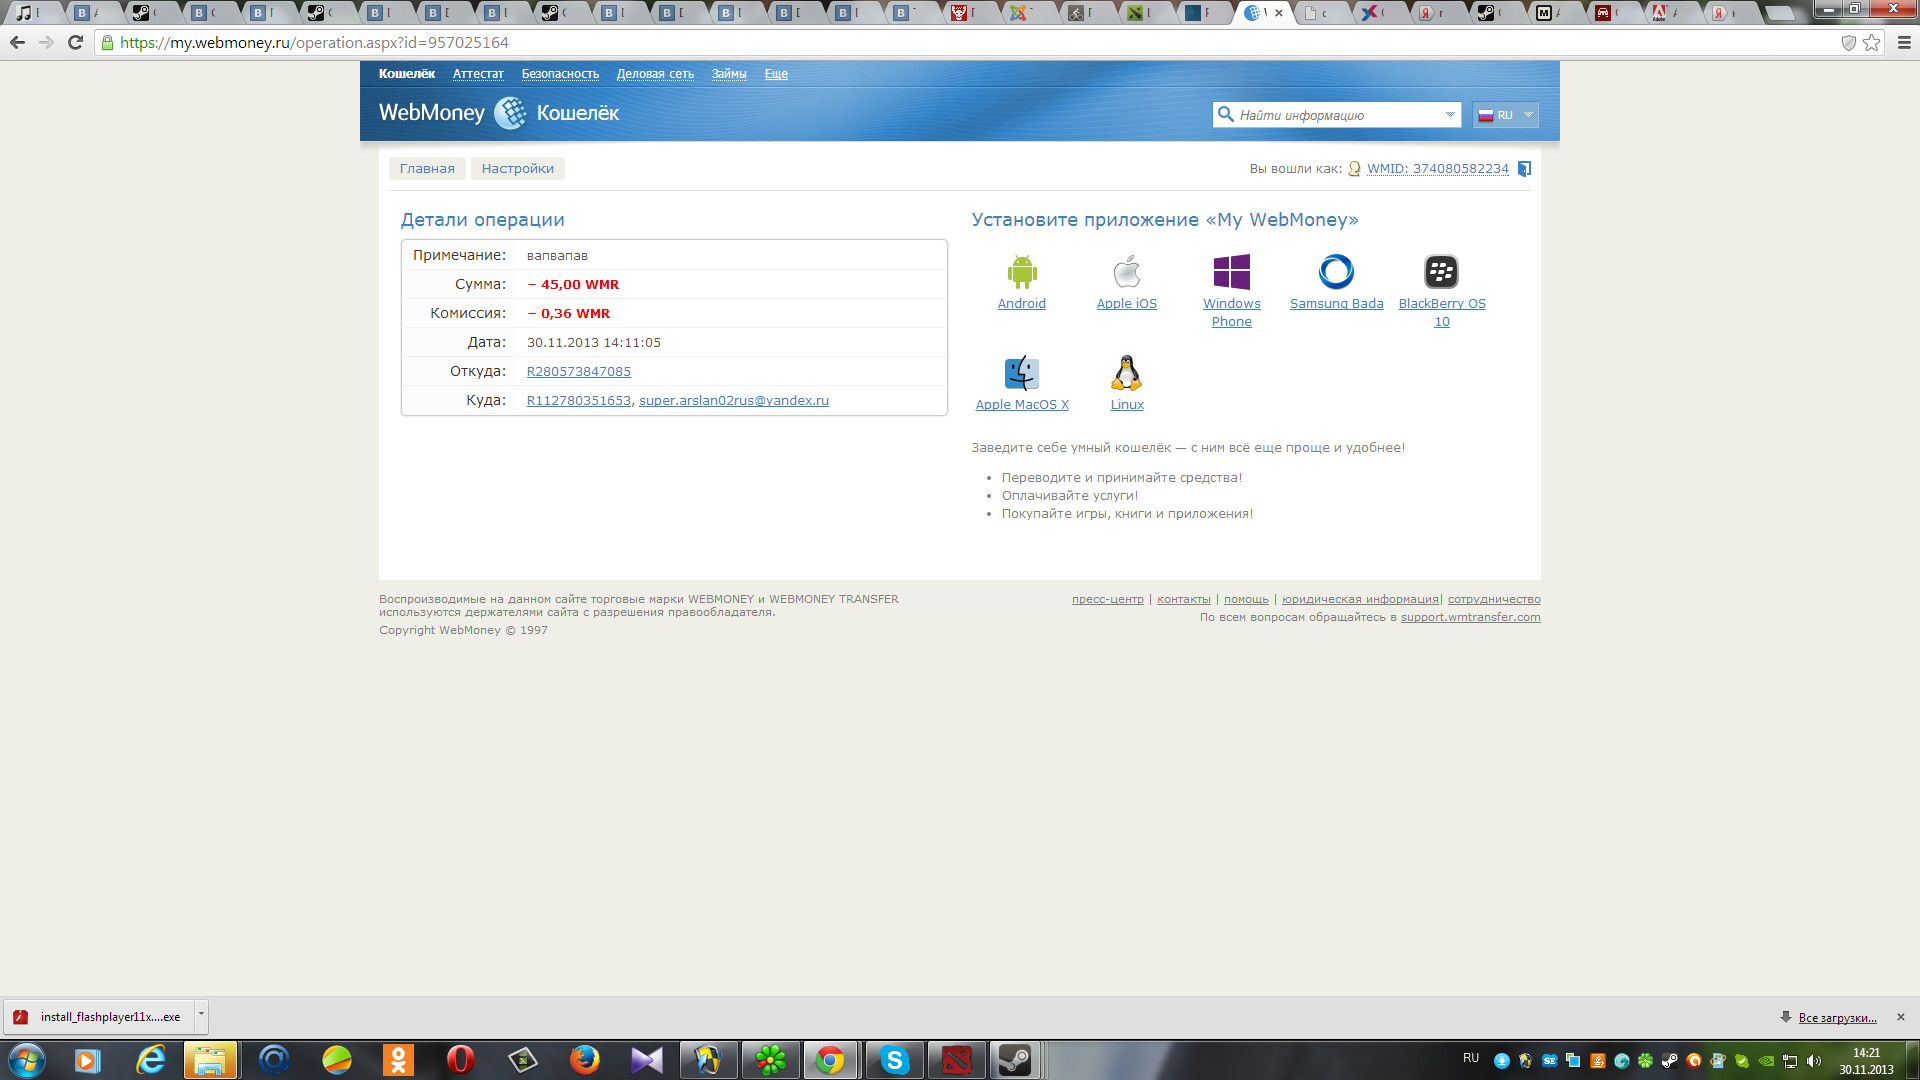Open Opera browser from the taskbar

[x=461, y=1060]
